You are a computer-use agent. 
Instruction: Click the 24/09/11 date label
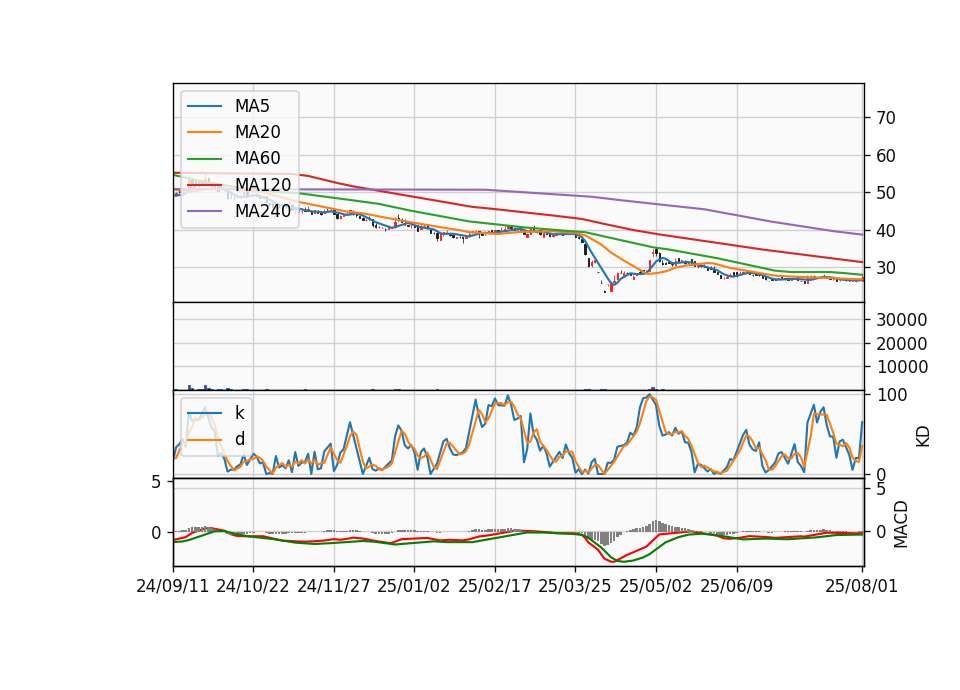[x=173, y=587]
